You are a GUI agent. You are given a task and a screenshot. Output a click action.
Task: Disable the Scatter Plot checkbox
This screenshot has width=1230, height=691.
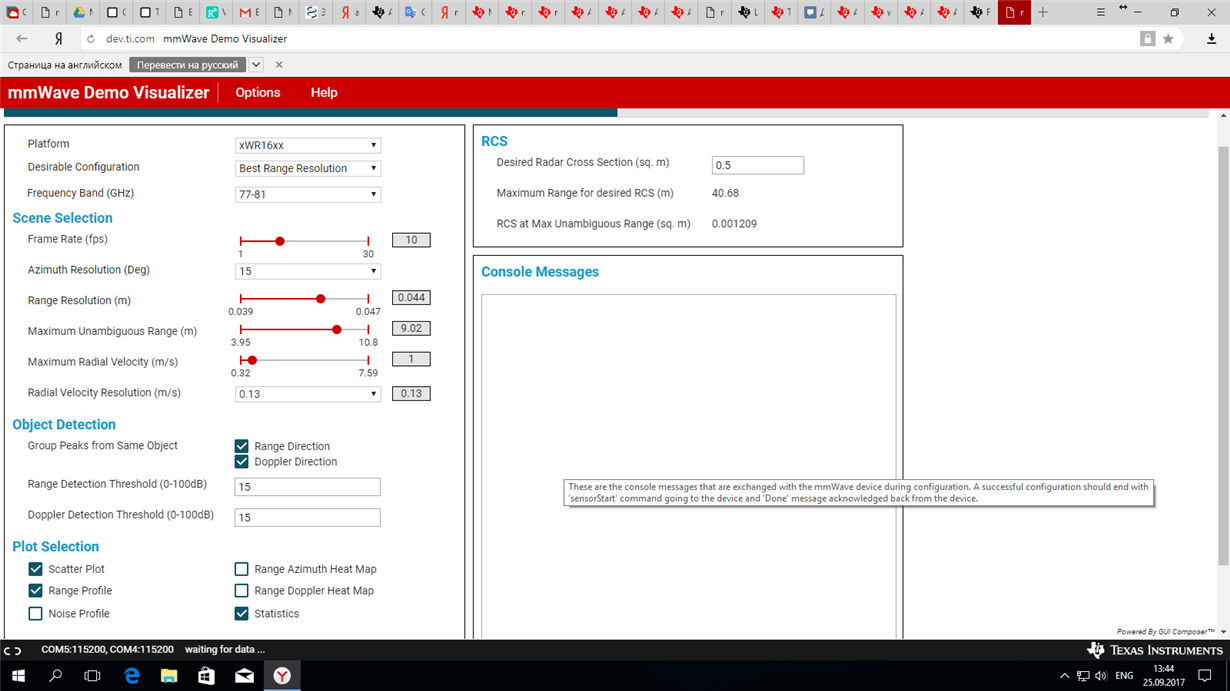(x=35, y=569)
